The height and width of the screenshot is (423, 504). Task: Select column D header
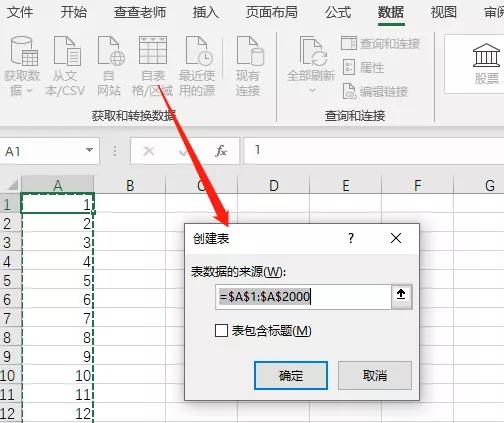tap(274, 185)
